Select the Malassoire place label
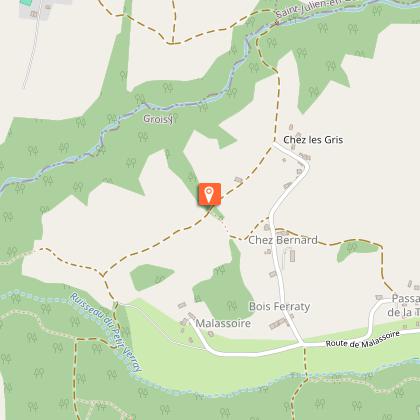 pos(223,323)
